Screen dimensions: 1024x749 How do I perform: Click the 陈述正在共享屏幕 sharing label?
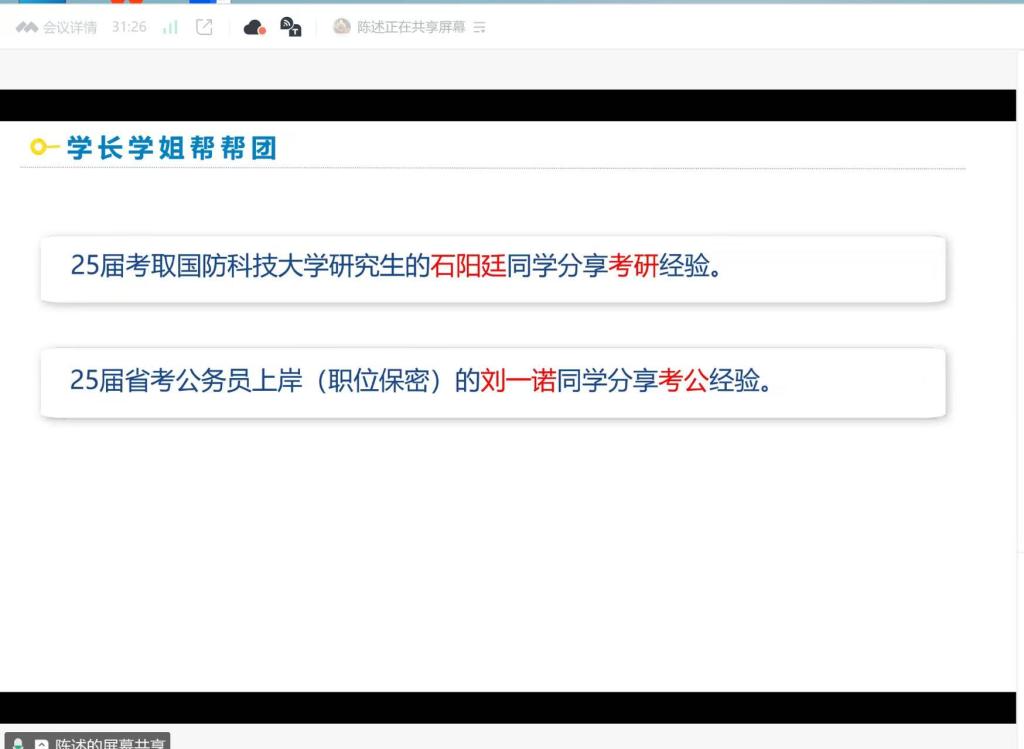[411, 27]
